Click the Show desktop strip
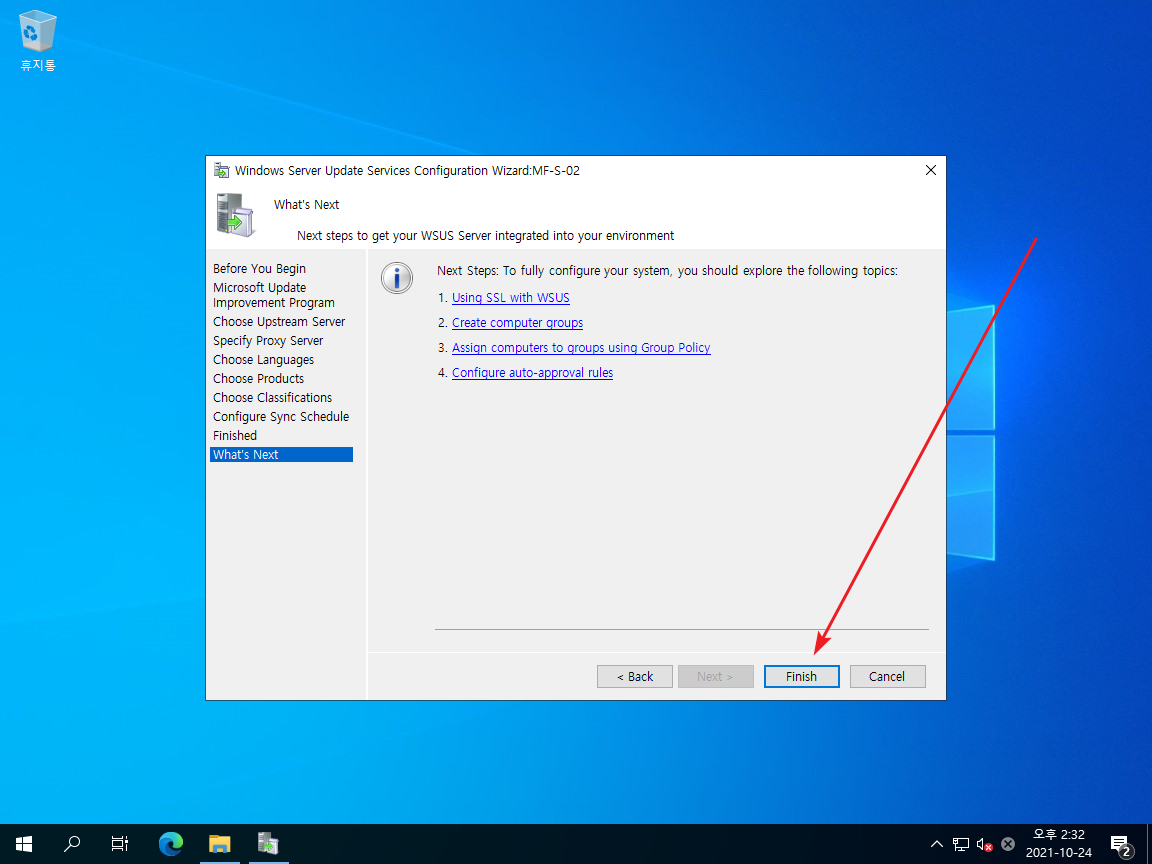Viewport: 1152px width, 864px height. pos(1149,843)
